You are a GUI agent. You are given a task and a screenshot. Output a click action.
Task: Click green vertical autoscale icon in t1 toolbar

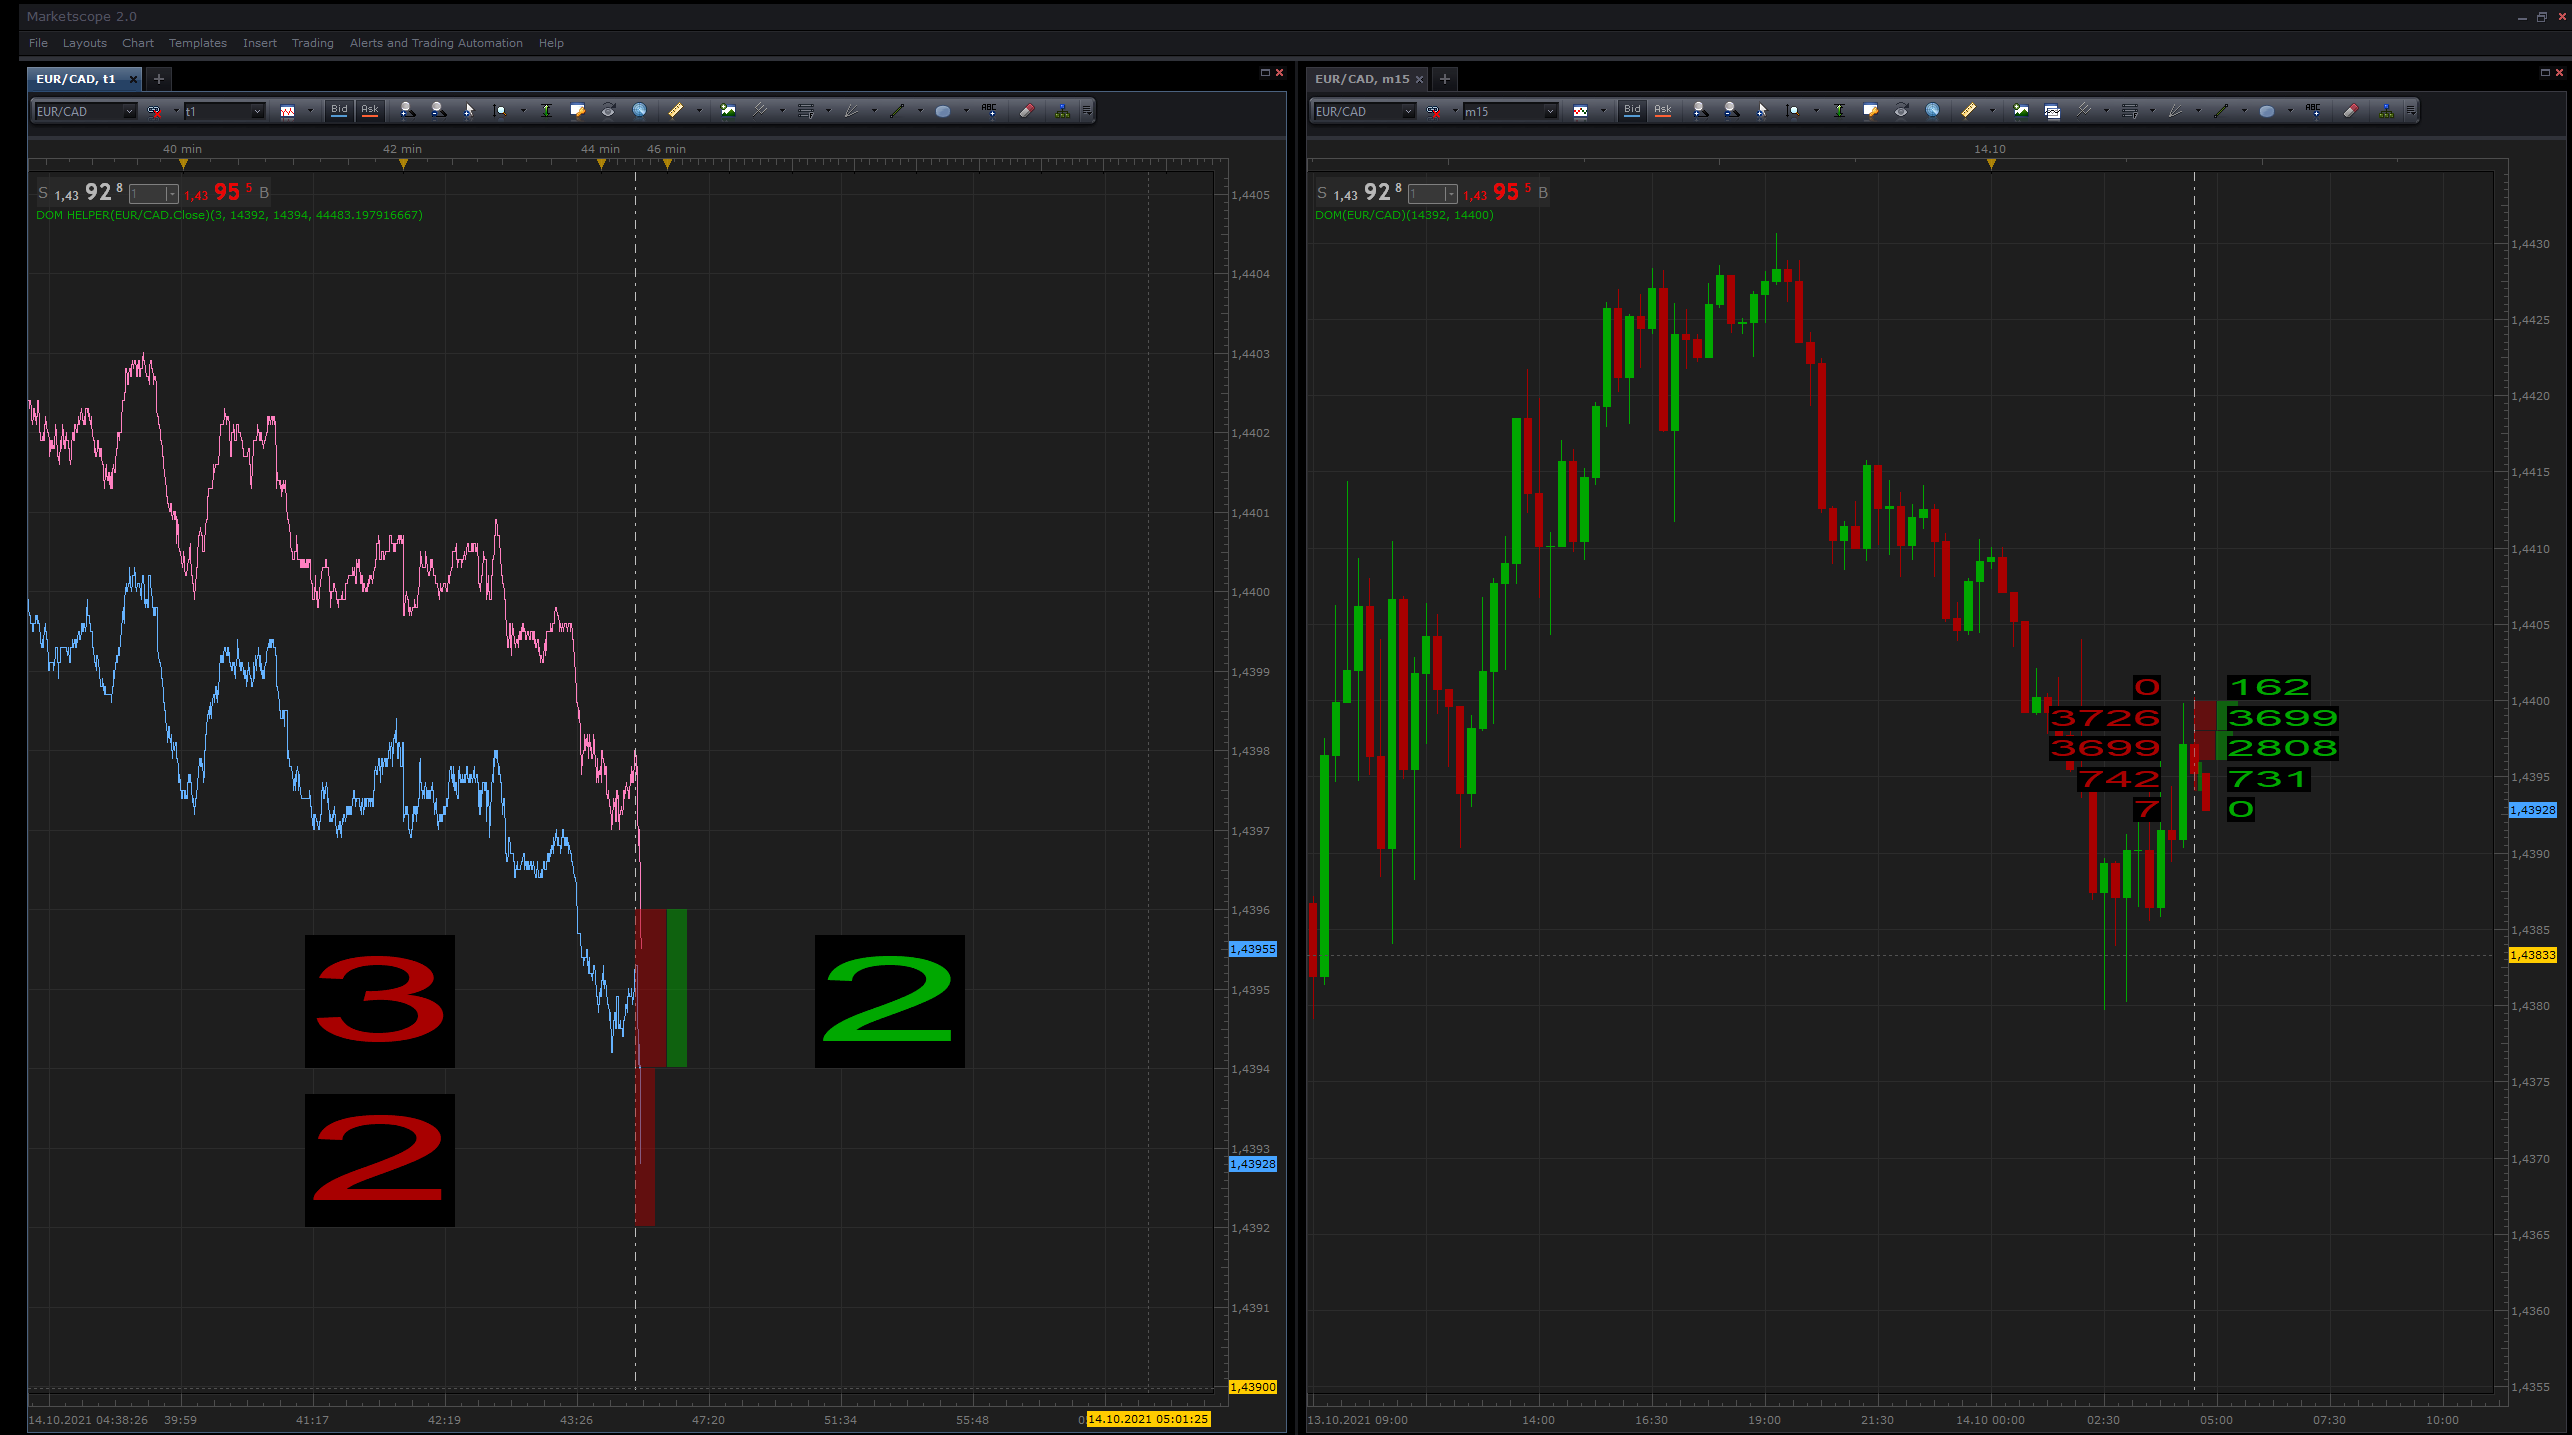click(546, 111)
